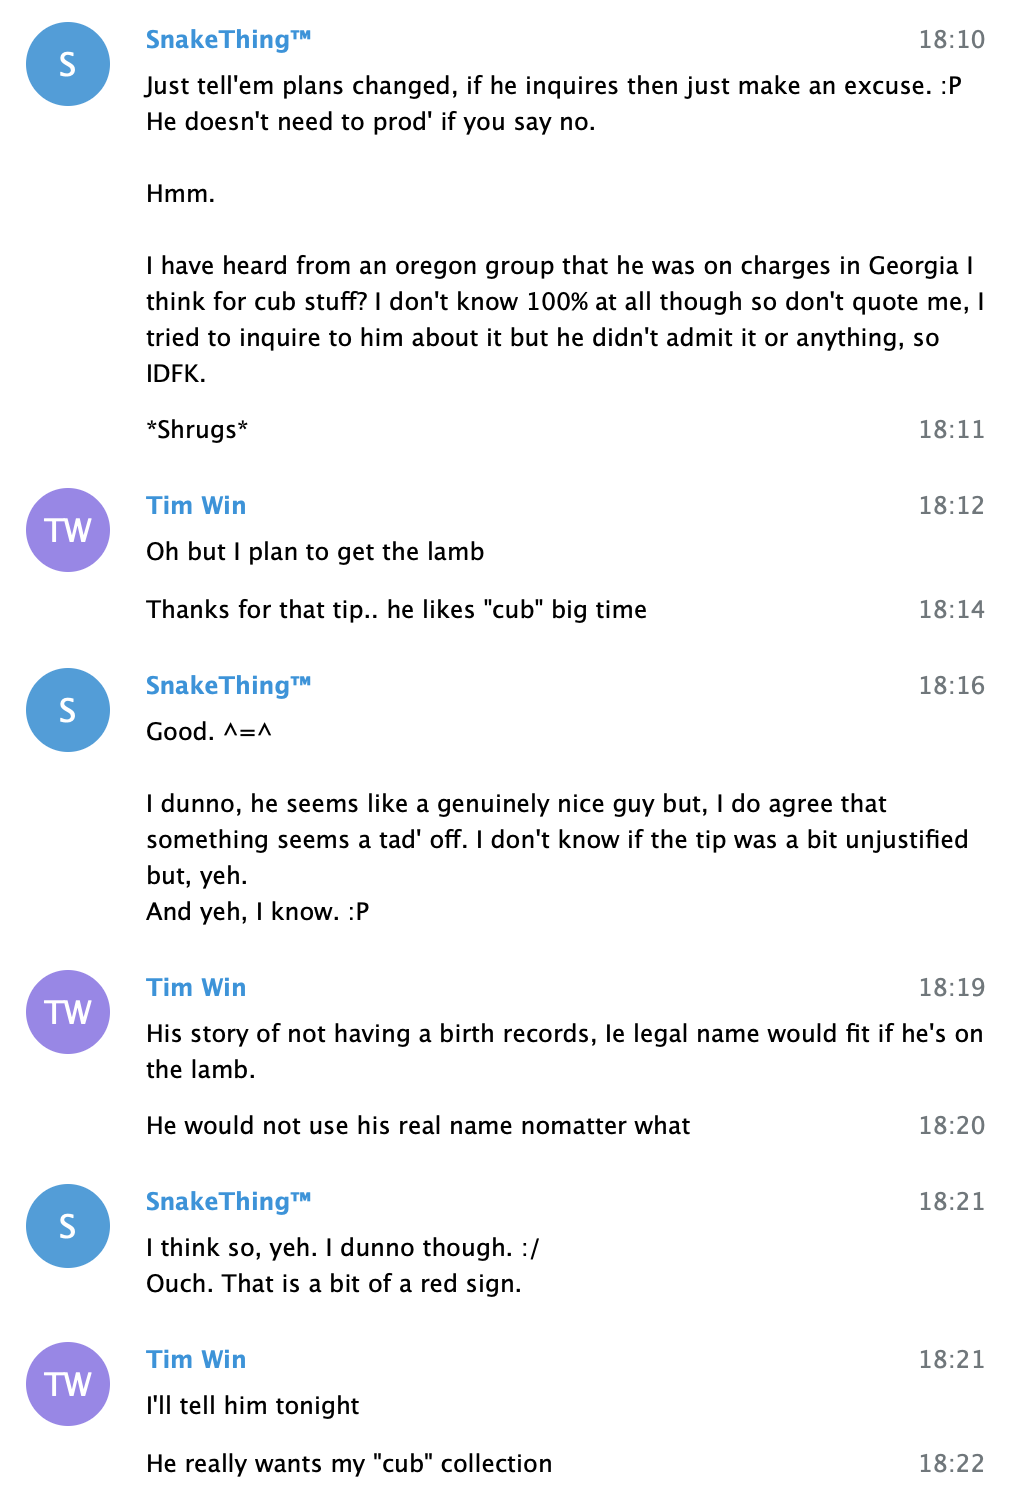Click the 18:11 timestamp
Viewport: 1014px width, 1500px height.
951,430
